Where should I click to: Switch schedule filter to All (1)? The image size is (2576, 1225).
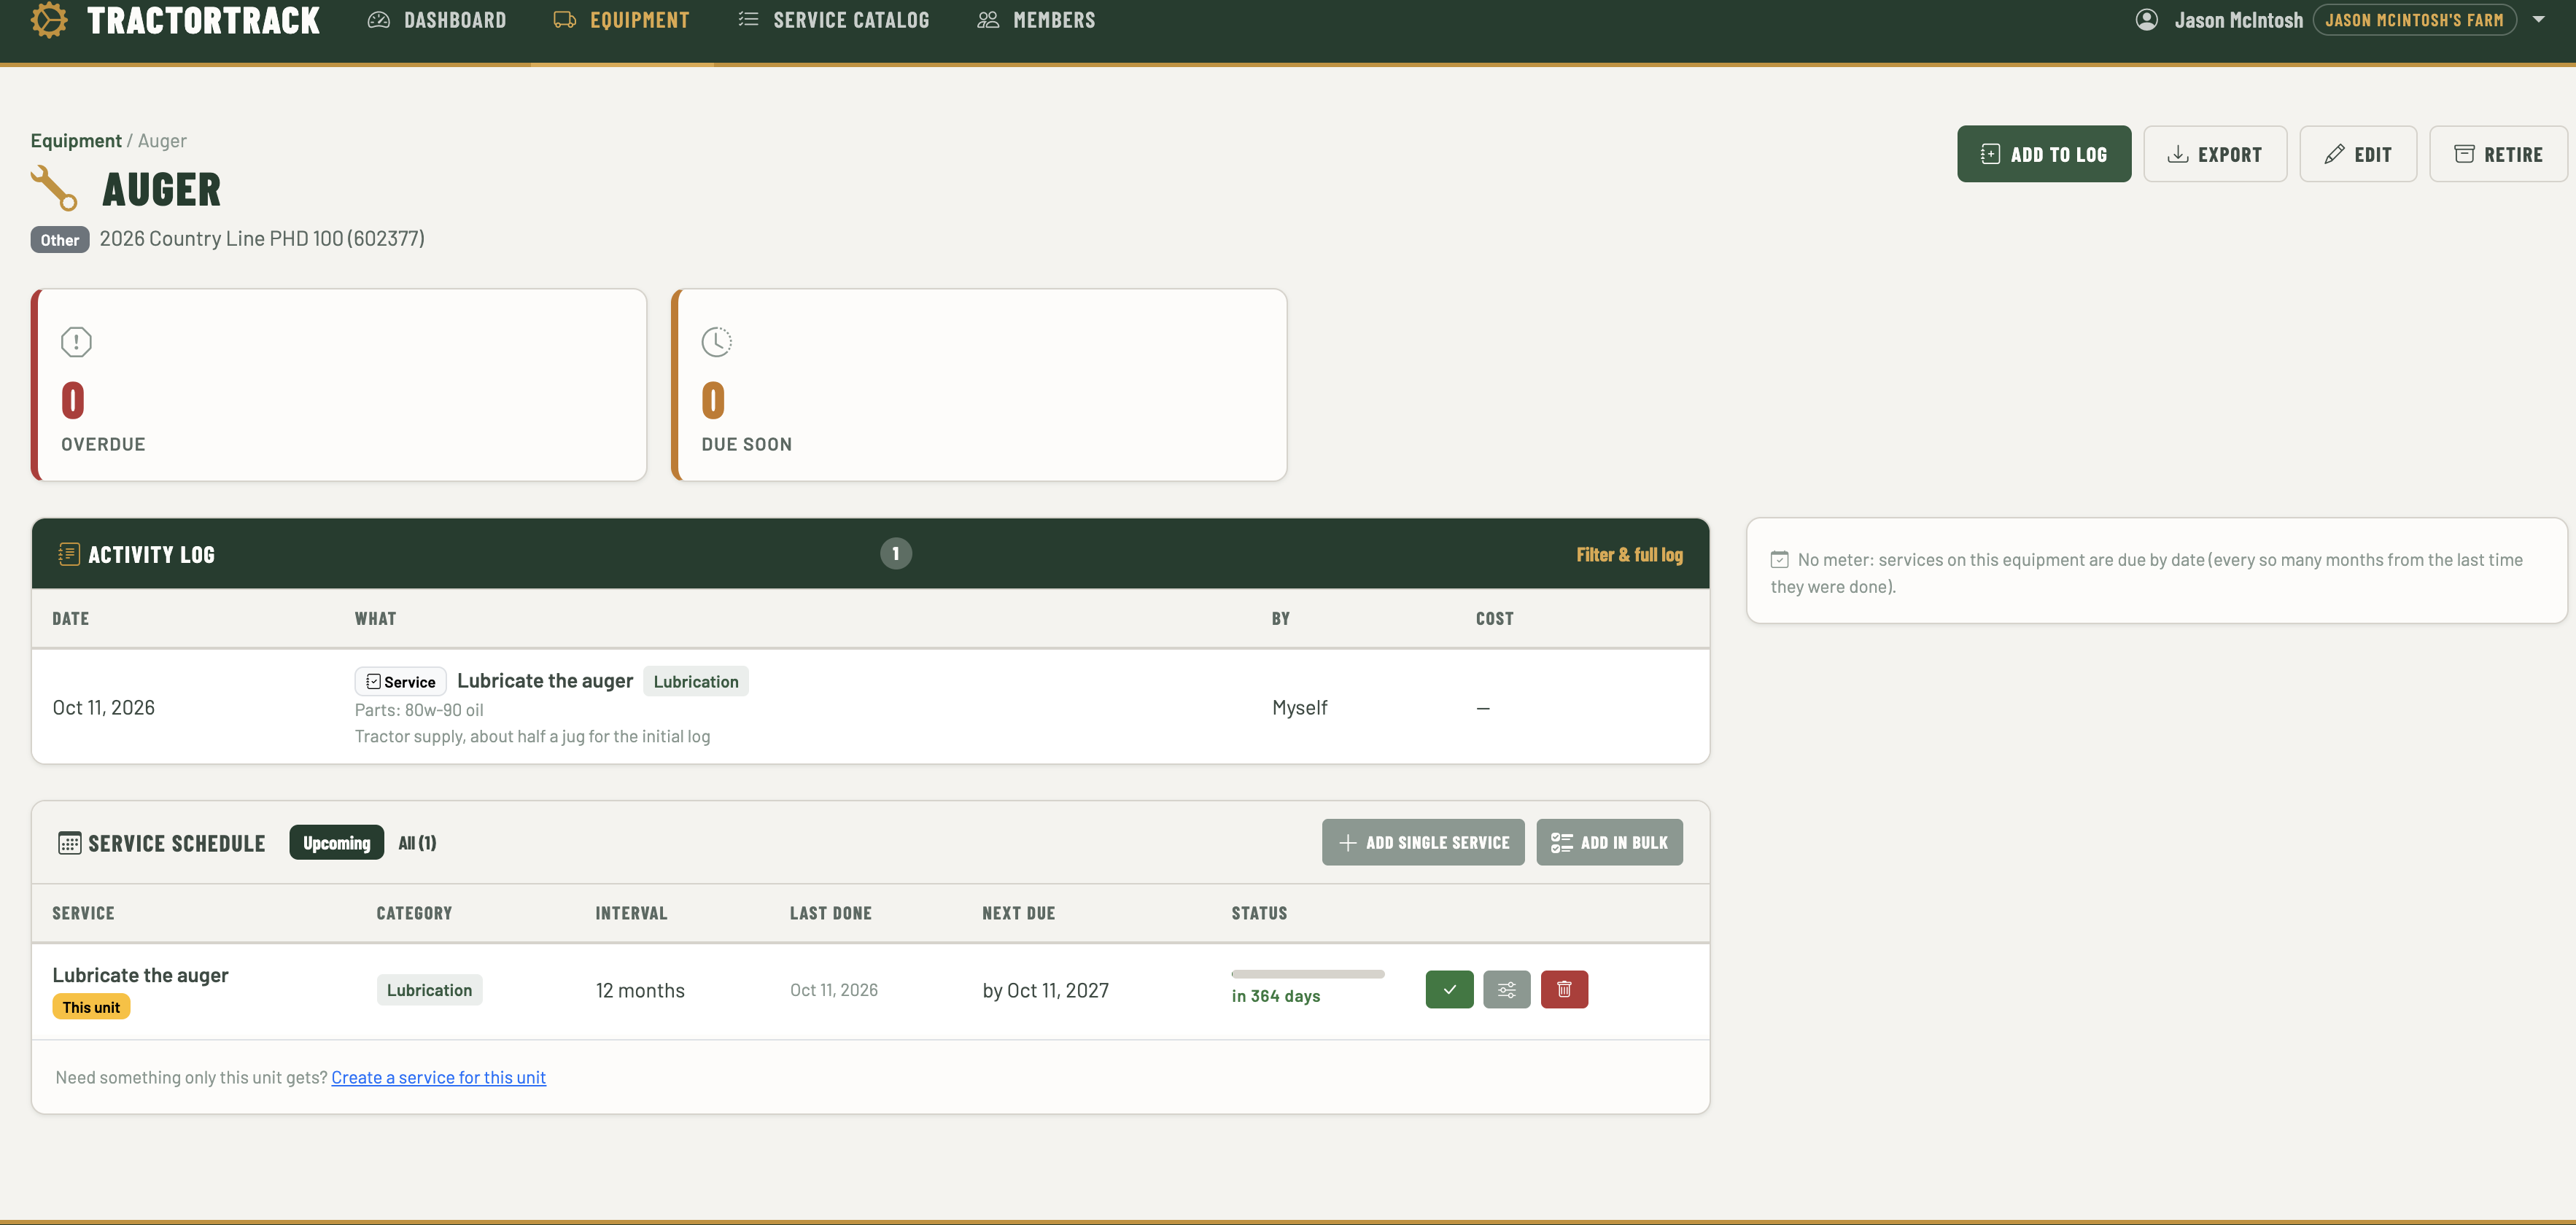tap(417, 843)
